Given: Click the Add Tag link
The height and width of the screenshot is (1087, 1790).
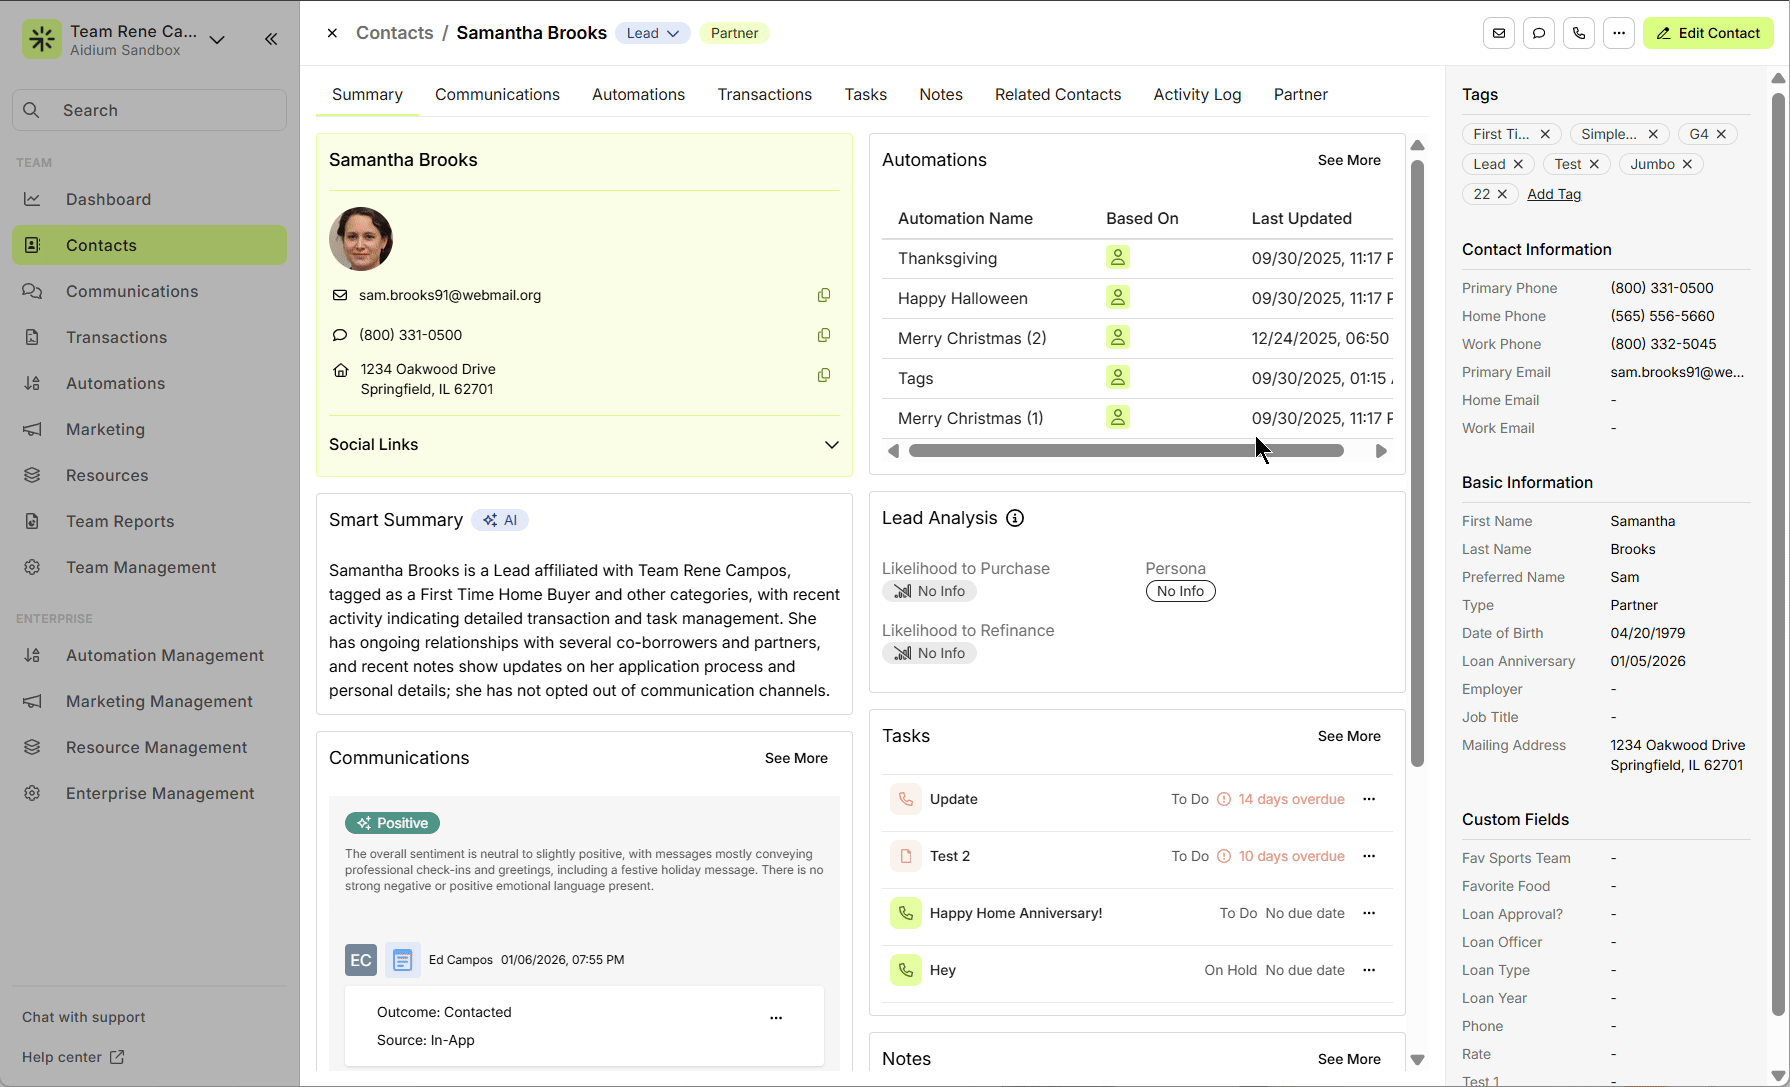Looking at the screenshot, I should click(1554, 194).
